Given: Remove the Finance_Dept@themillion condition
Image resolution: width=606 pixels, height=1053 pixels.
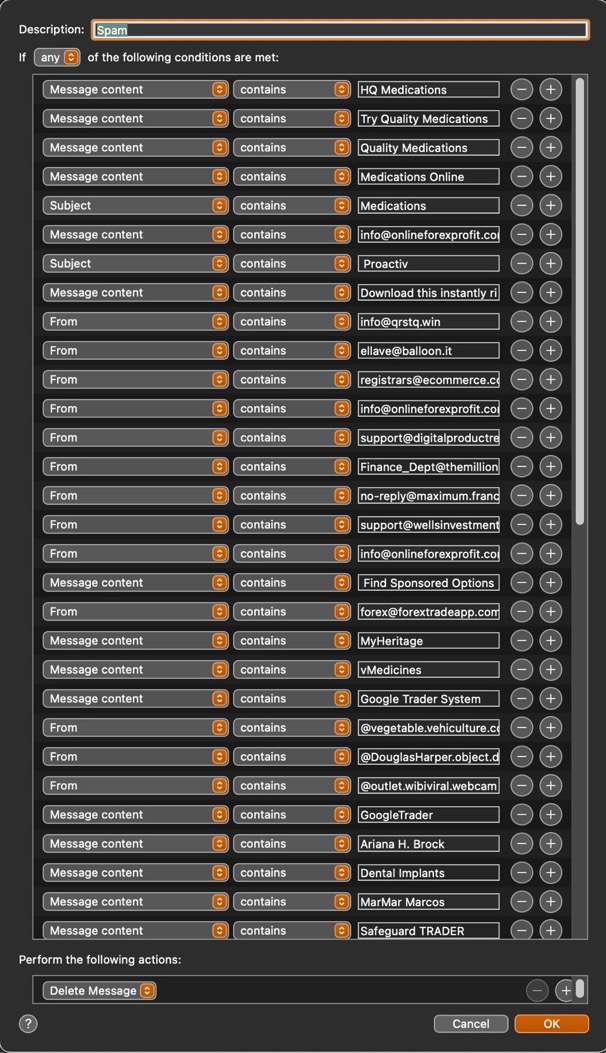Looking at the screenshot, I should tap(521, 466).
